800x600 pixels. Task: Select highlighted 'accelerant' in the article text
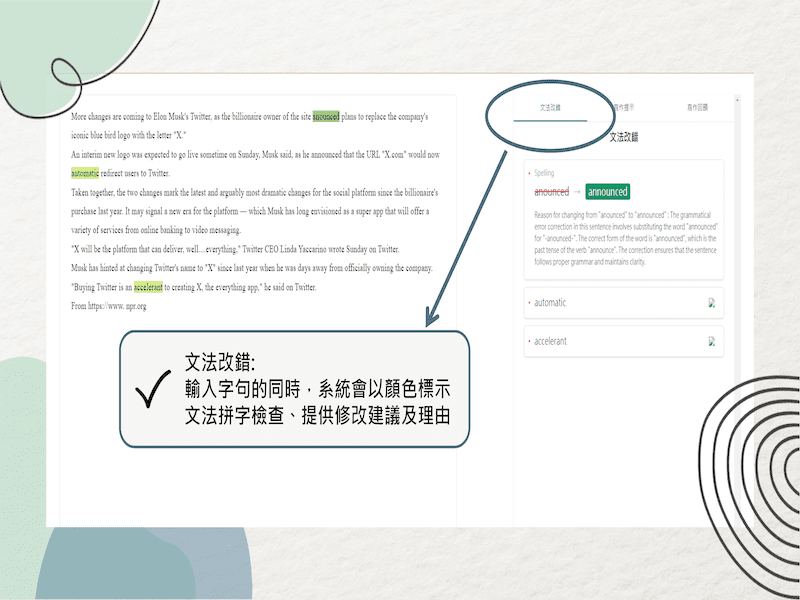pos(148,287)
